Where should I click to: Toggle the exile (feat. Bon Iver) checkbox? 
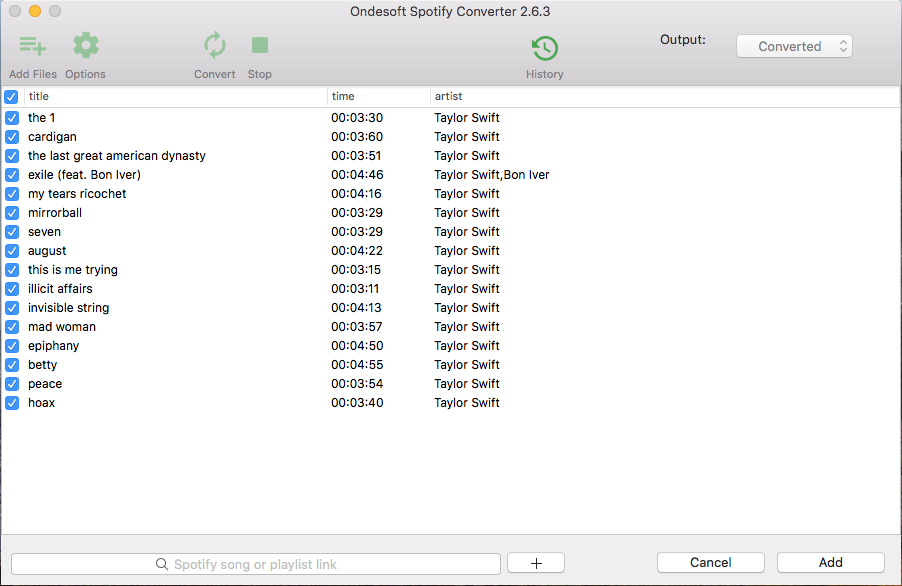[x=12, y=175]
